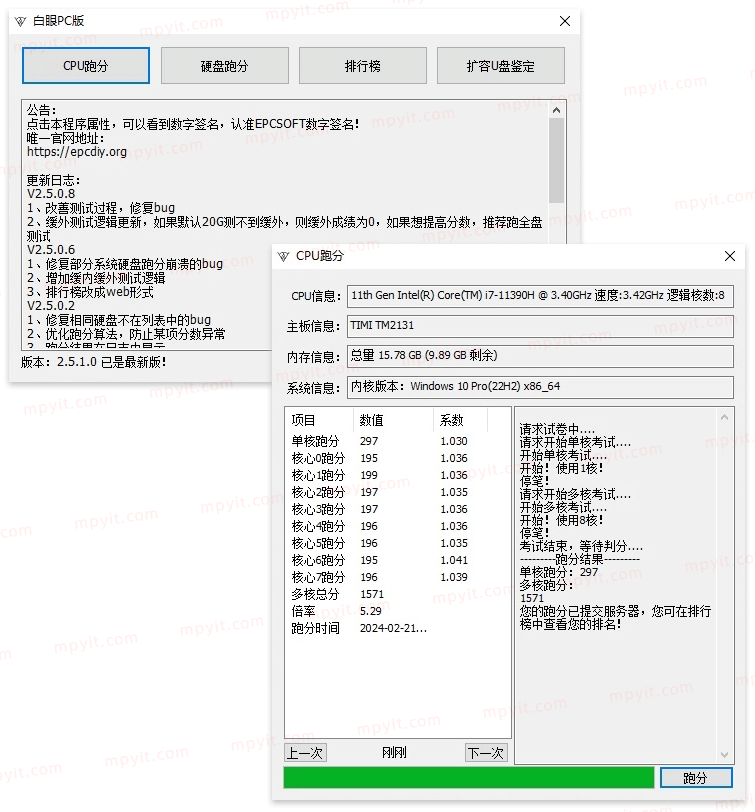755x812 pixels.
Task: Click the 项目 column header
Action: click(x=320, y=420)
